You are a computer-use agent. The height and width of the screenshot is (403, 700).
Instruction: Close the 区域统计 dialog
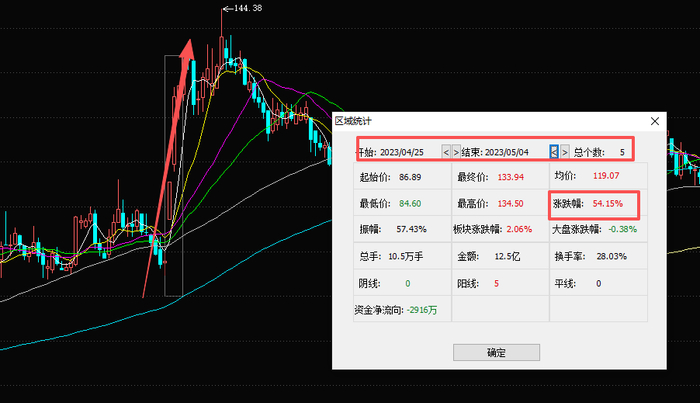[654, 121]
